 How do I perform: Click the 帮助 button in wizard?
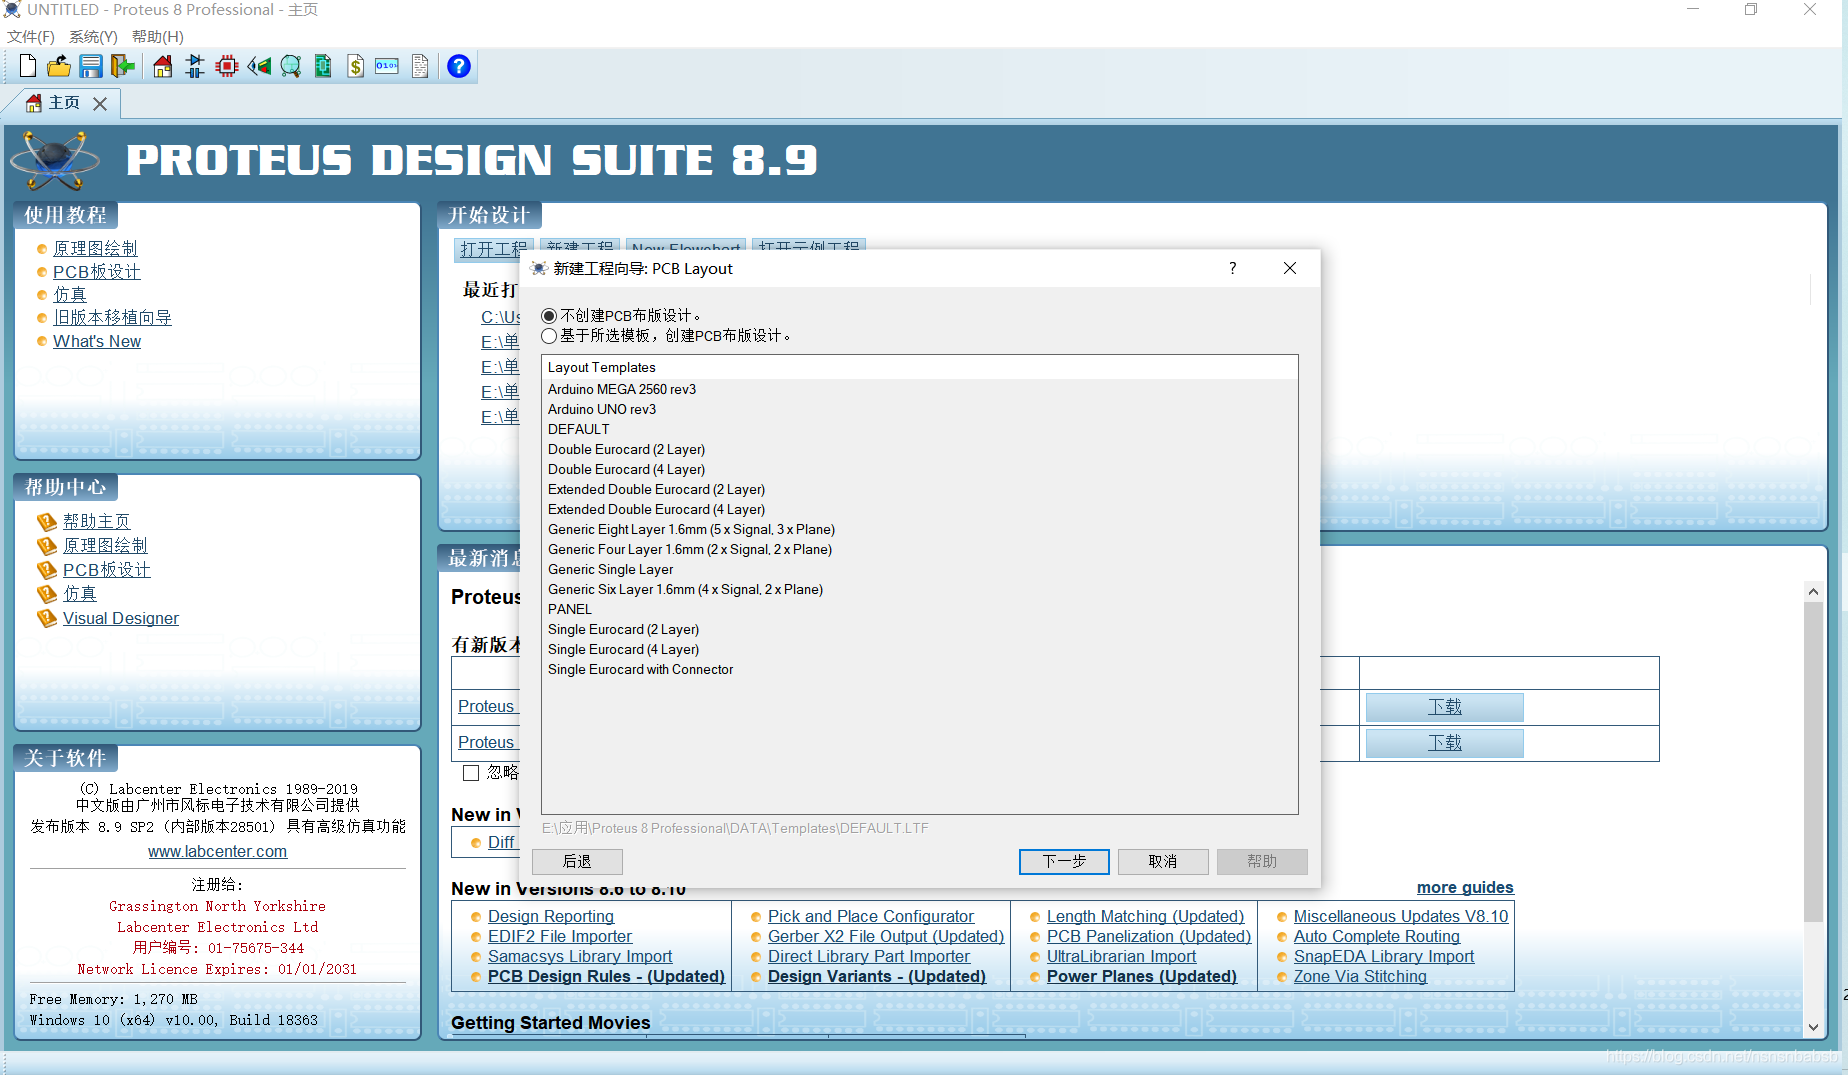[x=1262, y=861]
